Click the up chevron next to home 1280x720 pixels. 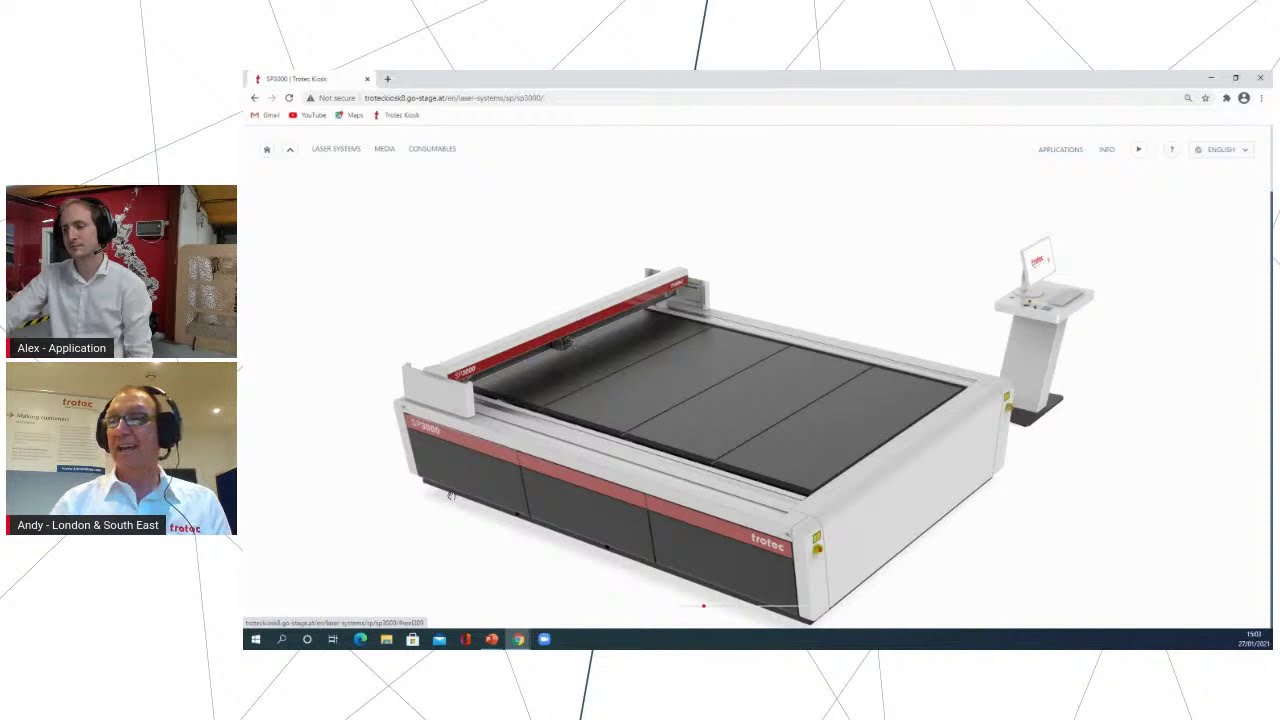pos(290,149)
